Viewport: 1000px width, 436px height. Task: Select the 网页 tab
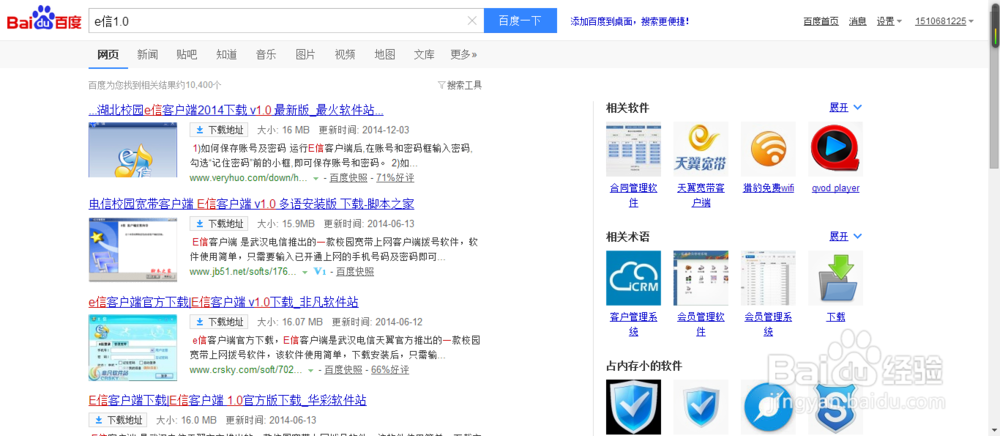[108, 54]
